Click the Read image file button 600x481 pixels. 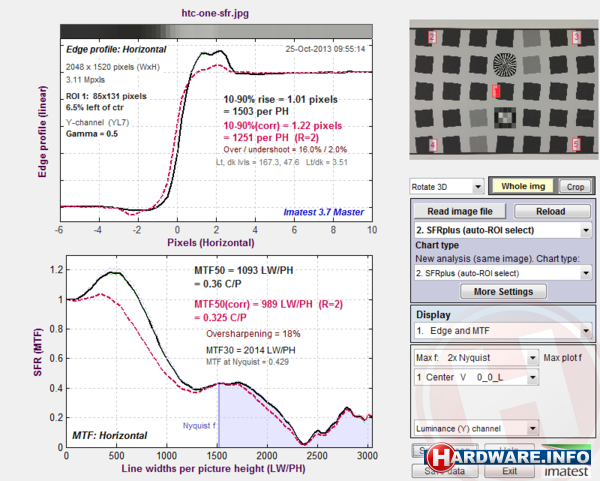click(x=460, y=211)
